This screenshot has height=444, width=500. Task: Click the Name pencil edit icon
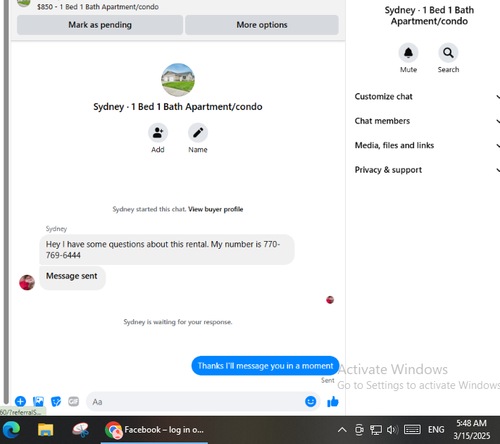[x=198, y=133]
